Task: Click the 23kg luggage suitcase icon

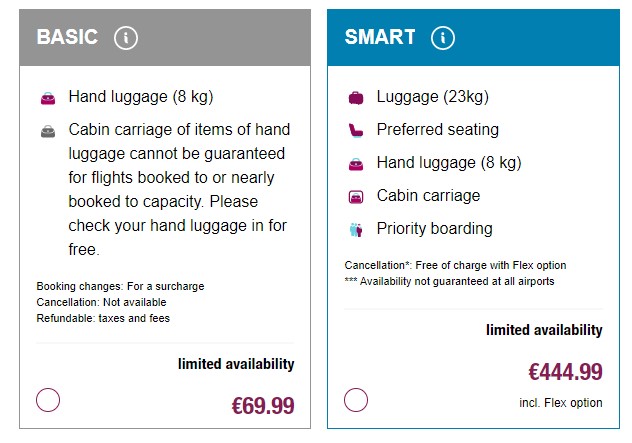Action: point(356,98)
